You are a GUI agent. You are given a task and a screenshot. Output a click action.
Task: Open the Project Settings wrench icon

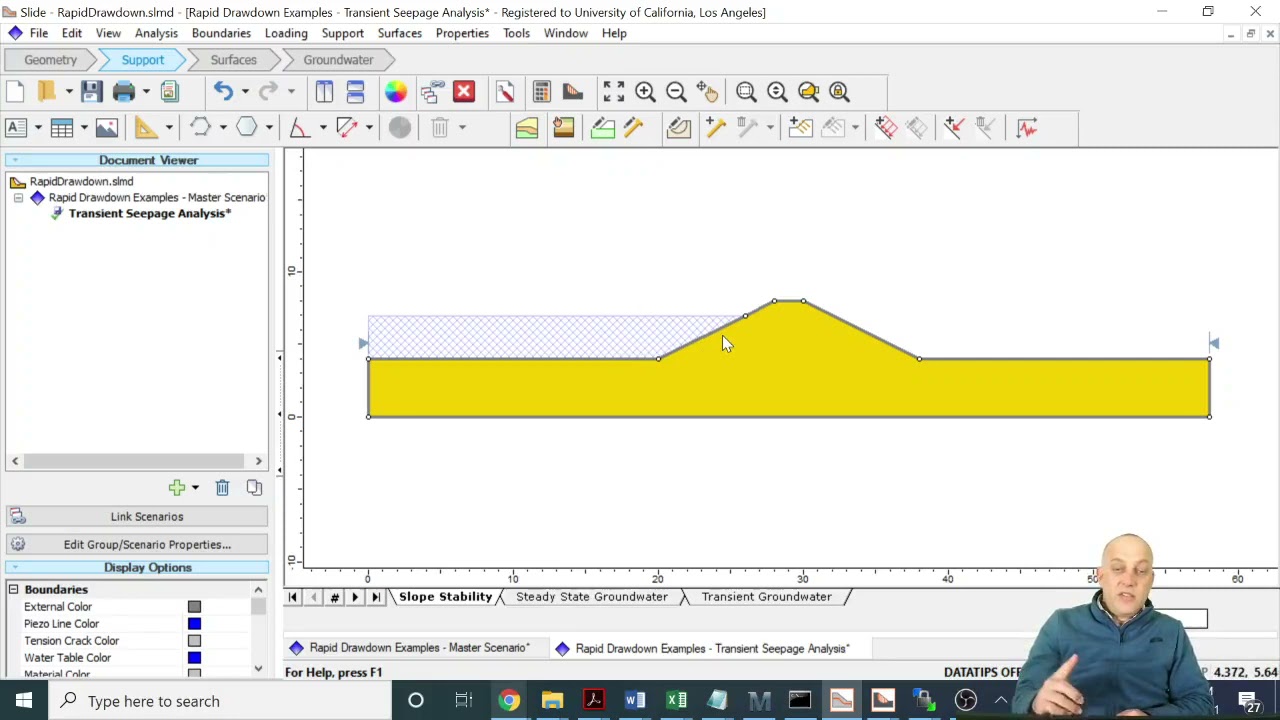tap(505, 92)
